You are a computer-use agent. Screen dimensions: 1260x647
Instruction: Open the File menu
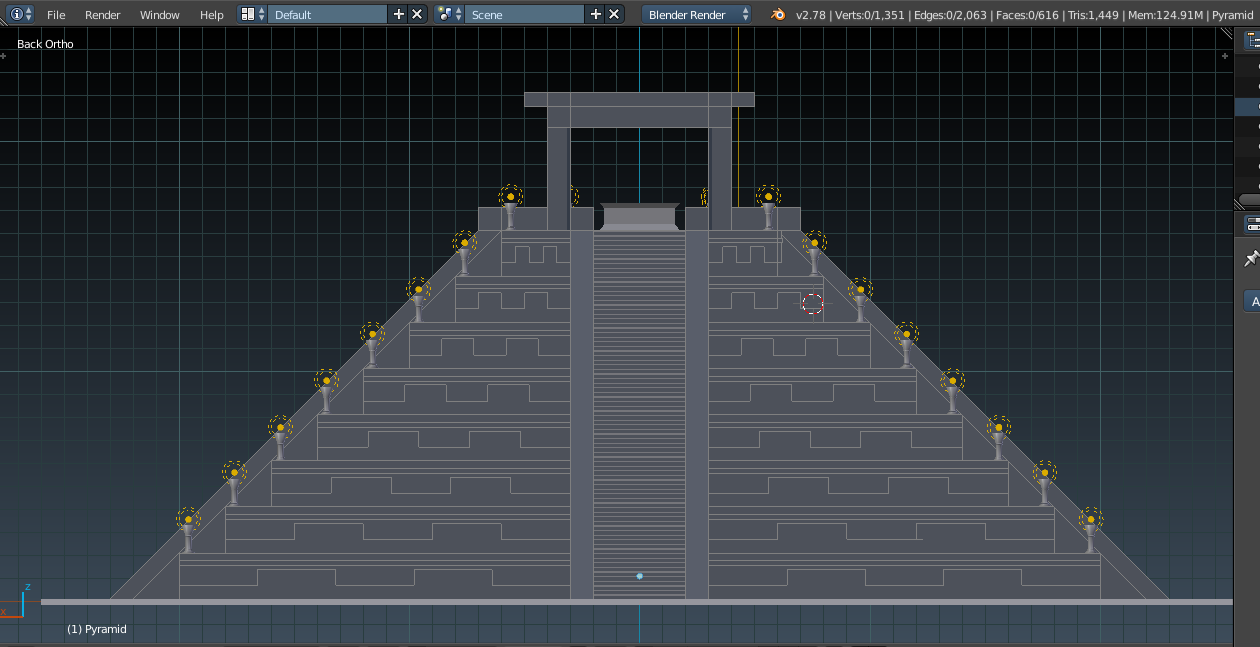pos(56,15)
